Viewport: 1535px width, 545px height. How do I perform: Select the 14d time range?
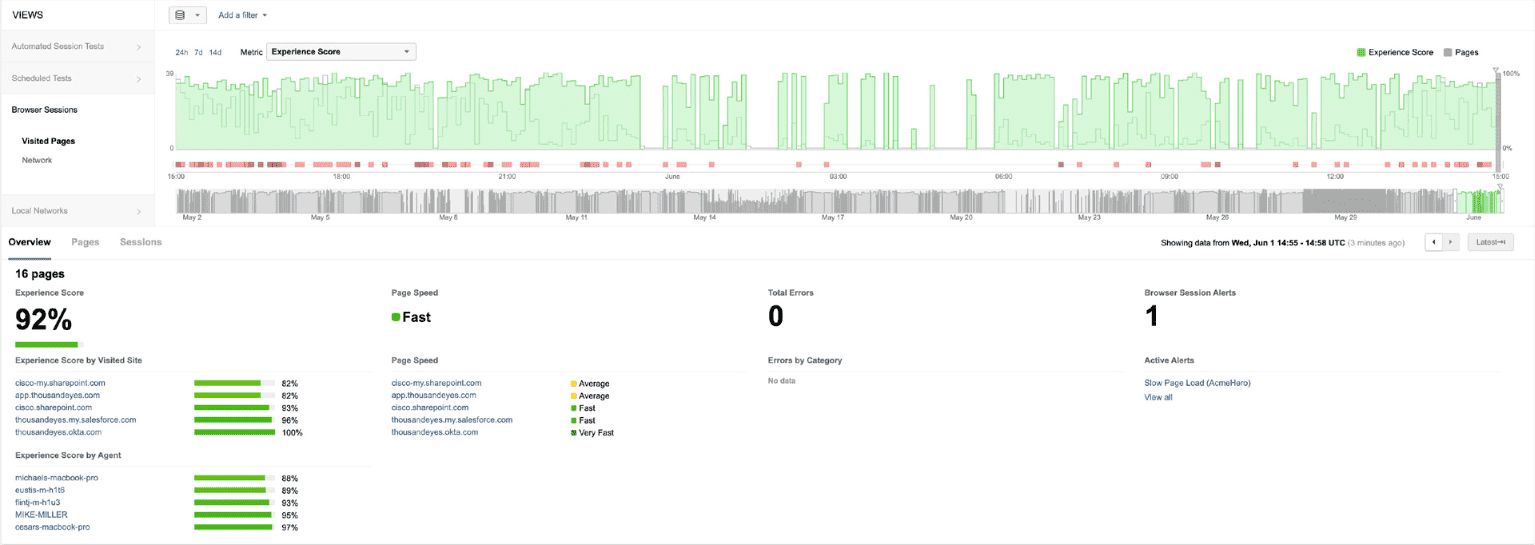pyautogui.click(x=215, y=52)
